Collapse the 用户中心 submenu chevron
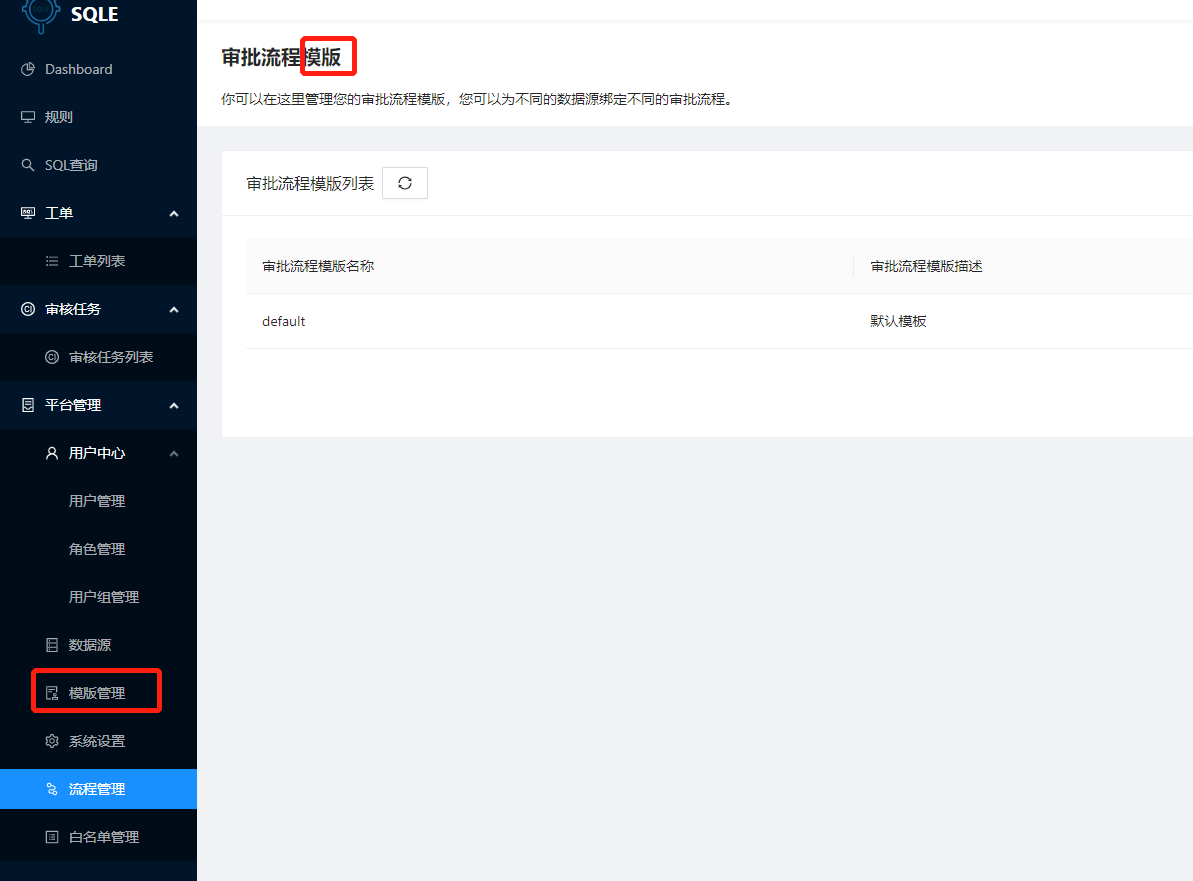 point(173,453)
